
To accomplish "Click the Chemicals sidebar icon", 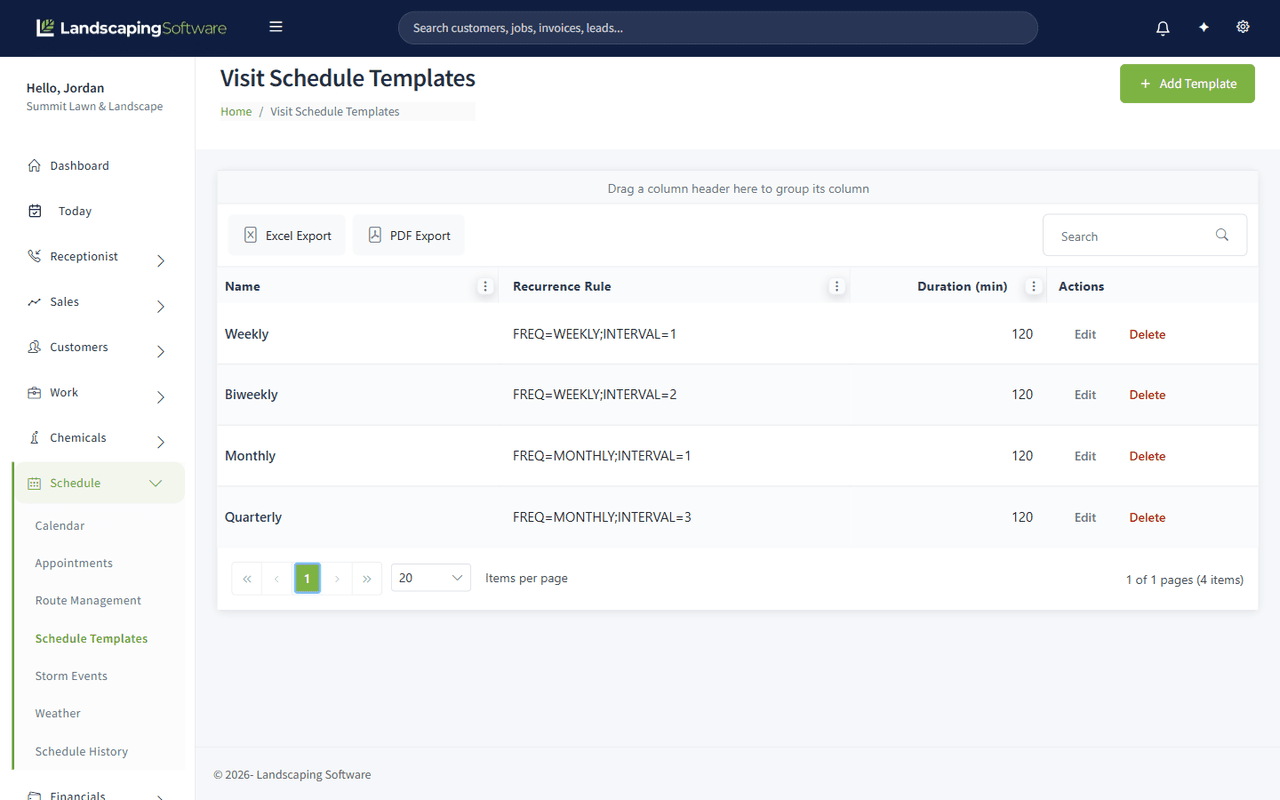I will tap(35, 438).
